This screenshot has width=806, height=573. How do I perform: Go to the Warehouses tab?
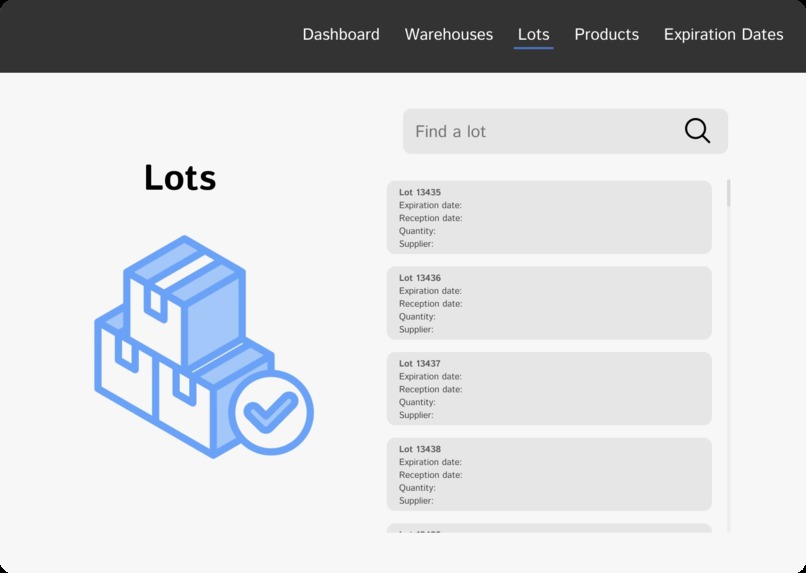449,34
